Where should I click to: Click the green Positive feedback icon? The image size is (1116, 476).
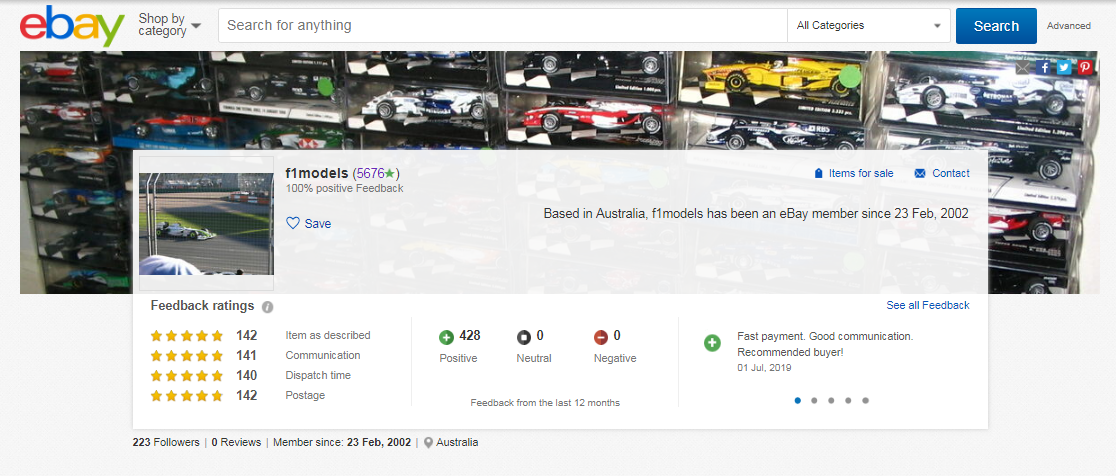tap(447, 337)
